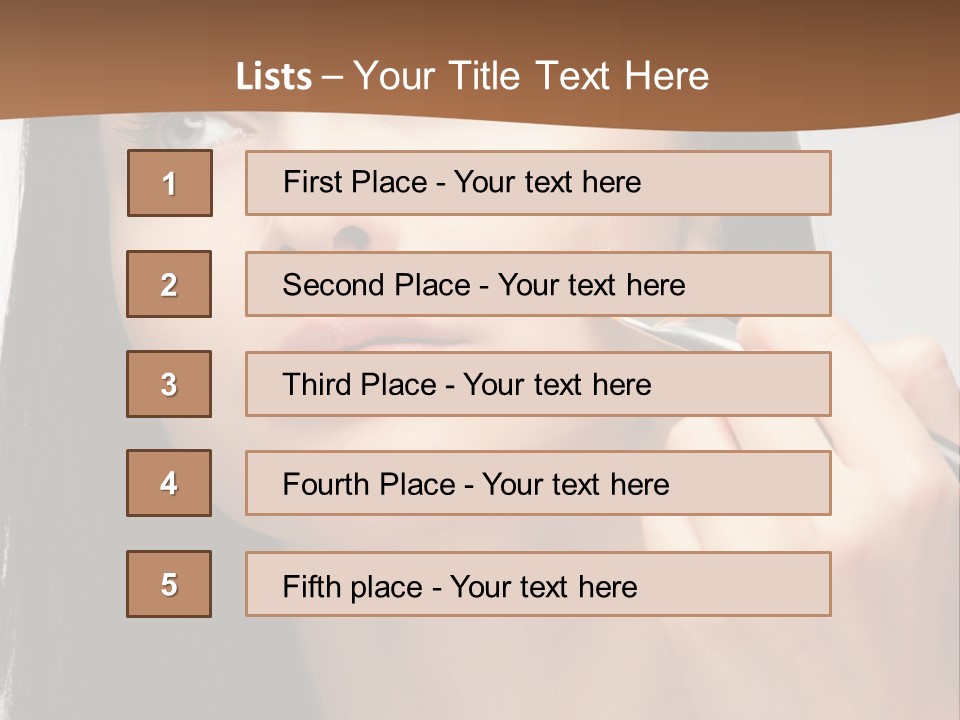
Task: Click the words 'Fifth place'
Action: (353, 587)
